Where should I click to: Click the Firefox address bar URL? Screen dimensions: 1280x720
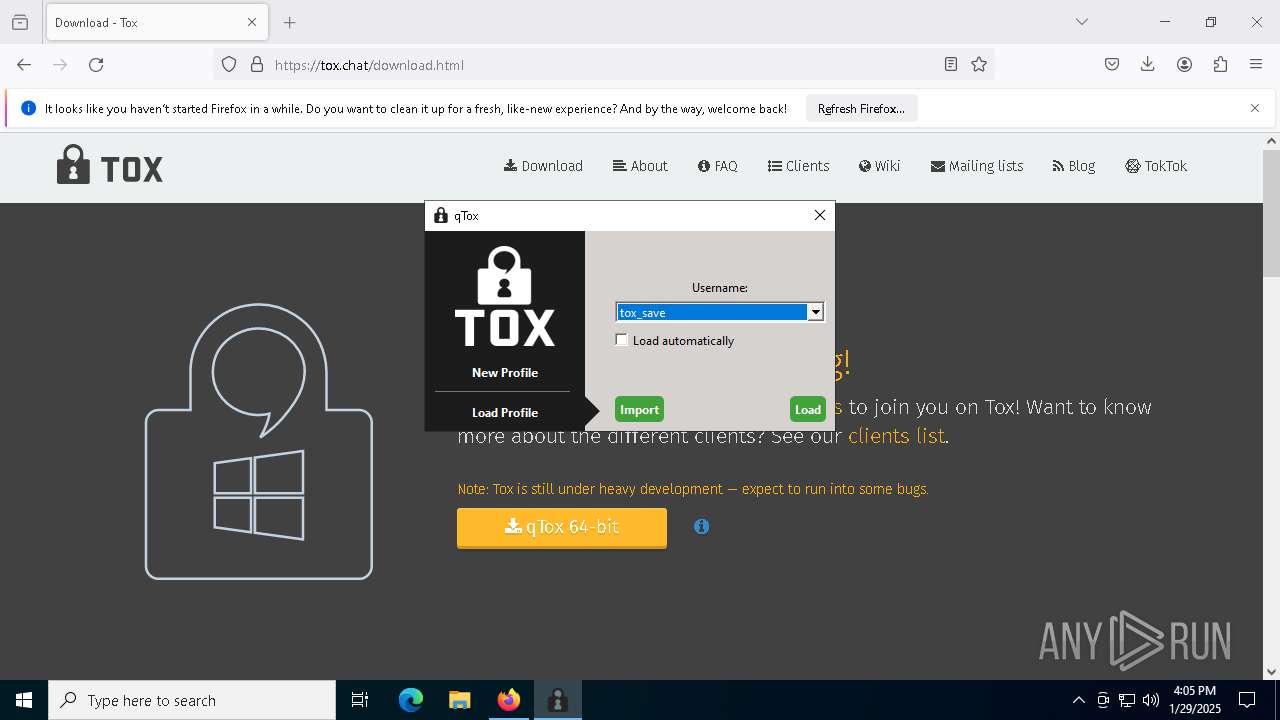pyautogui.click(x=369, y=65)
